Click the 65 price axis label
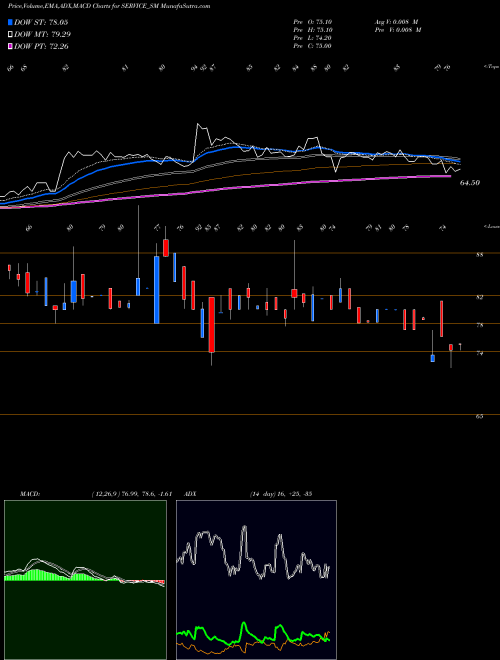The height and width of the screenshot is (660, 500). click(x=480, y=417)
